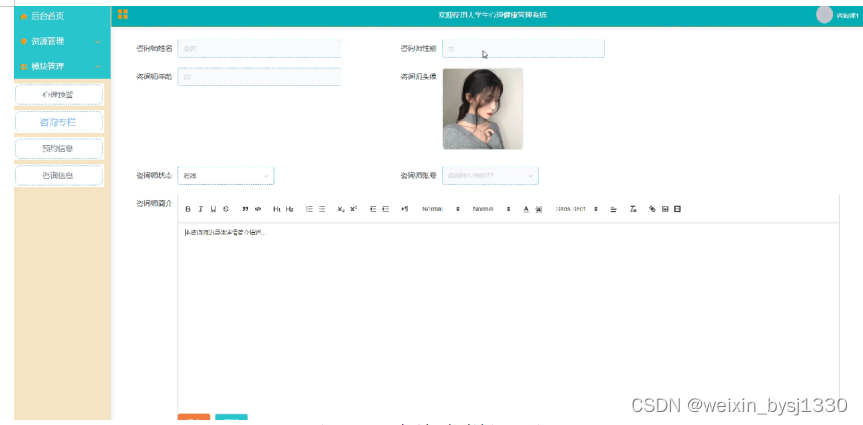The height and width of the screenshot is (425, 863).
Task: Increase indent in the editor
Action: (x=385, y=209)
